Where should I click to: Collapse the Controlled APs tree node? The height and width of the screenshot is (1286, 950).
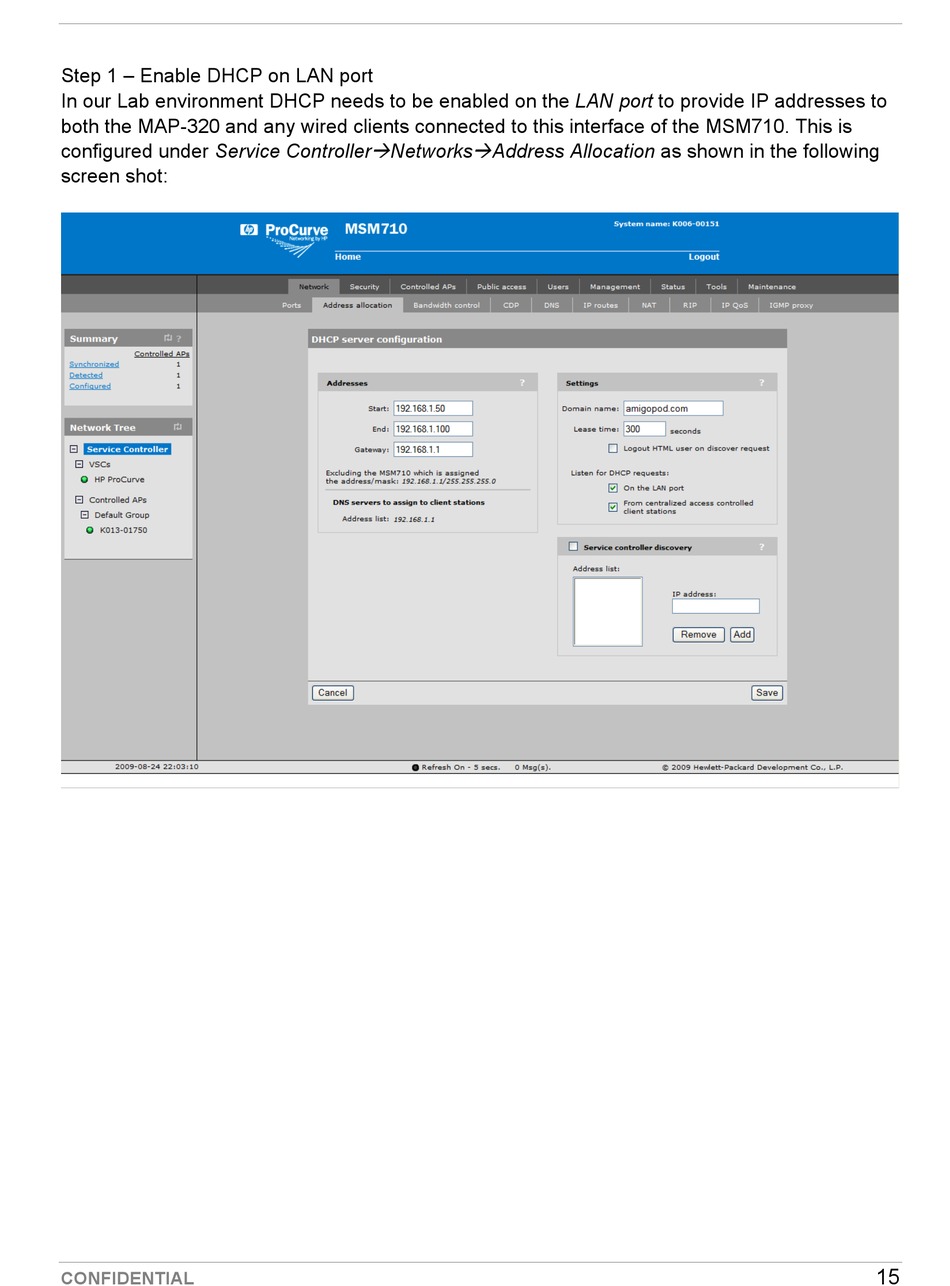point(79,500)
